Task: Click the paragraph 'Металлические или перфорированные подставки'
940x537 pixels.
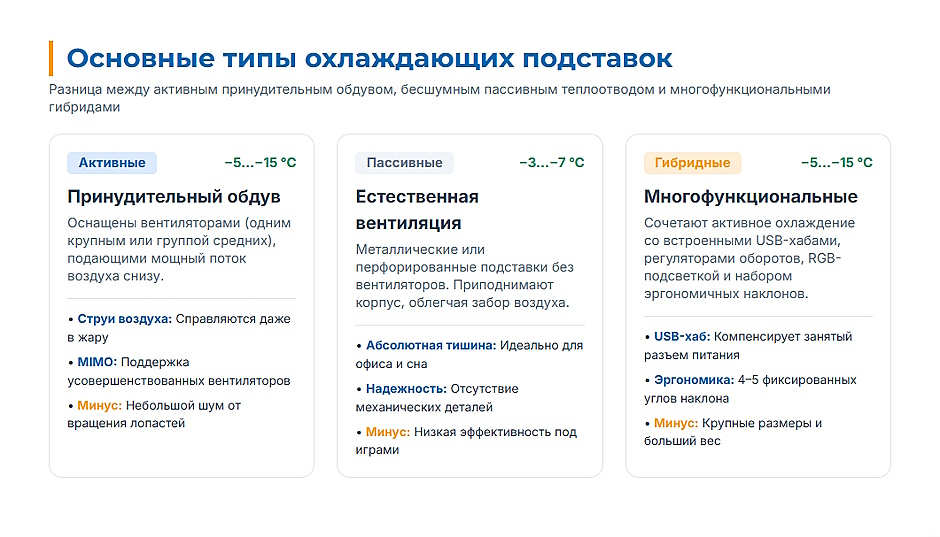Action: 465,276
